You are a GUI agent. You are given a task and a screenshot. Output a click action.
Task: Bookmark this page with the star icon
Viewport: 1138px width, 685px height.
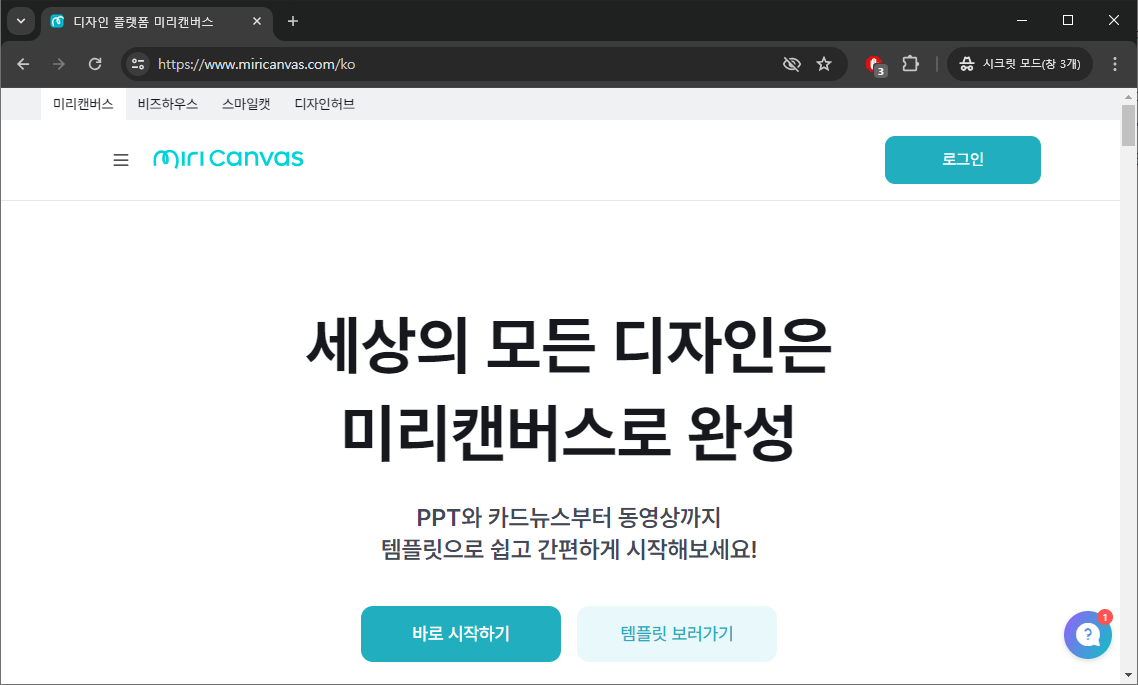(x=824, y=64)
